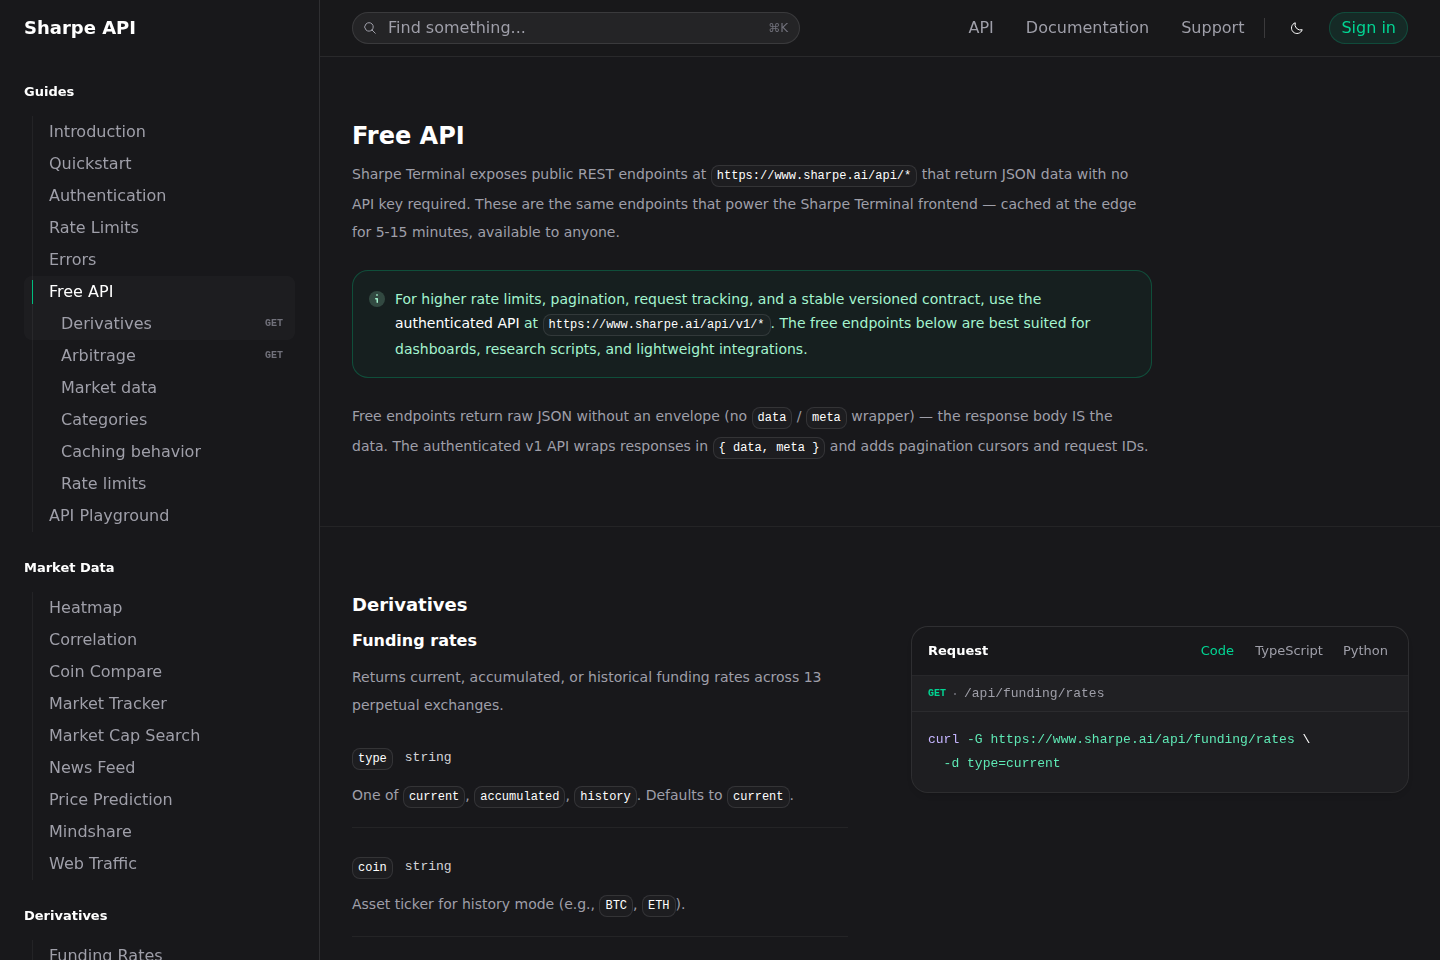Screen dimensions: 1440x960
Task: Open API Playground in the sidebar
Action: [x=109, y=515]
